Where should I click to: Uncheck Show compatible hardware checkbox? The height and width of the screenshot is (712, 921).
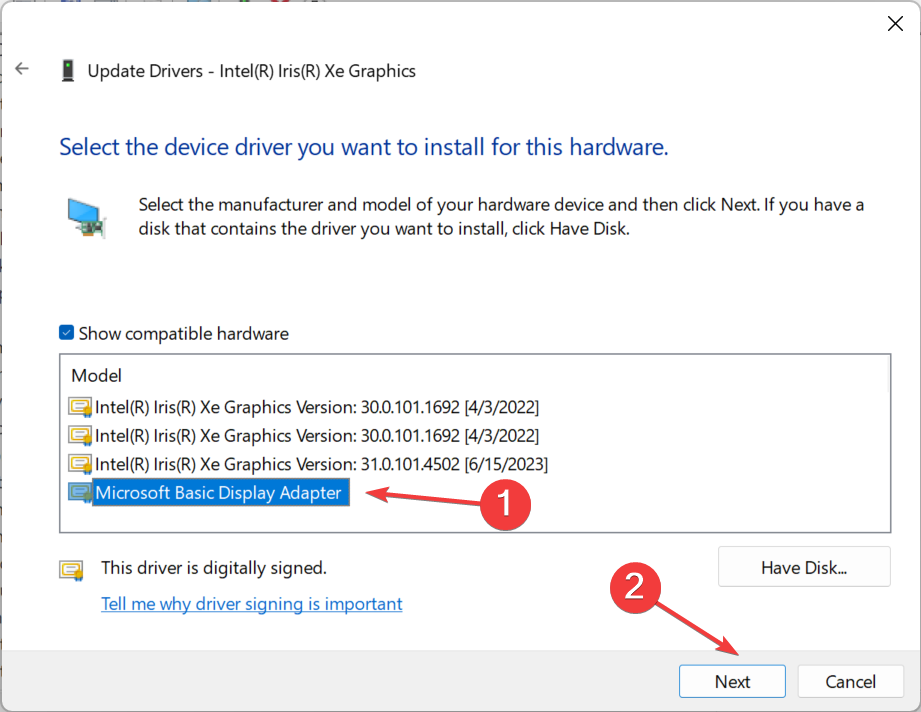[x=66, y=333]
